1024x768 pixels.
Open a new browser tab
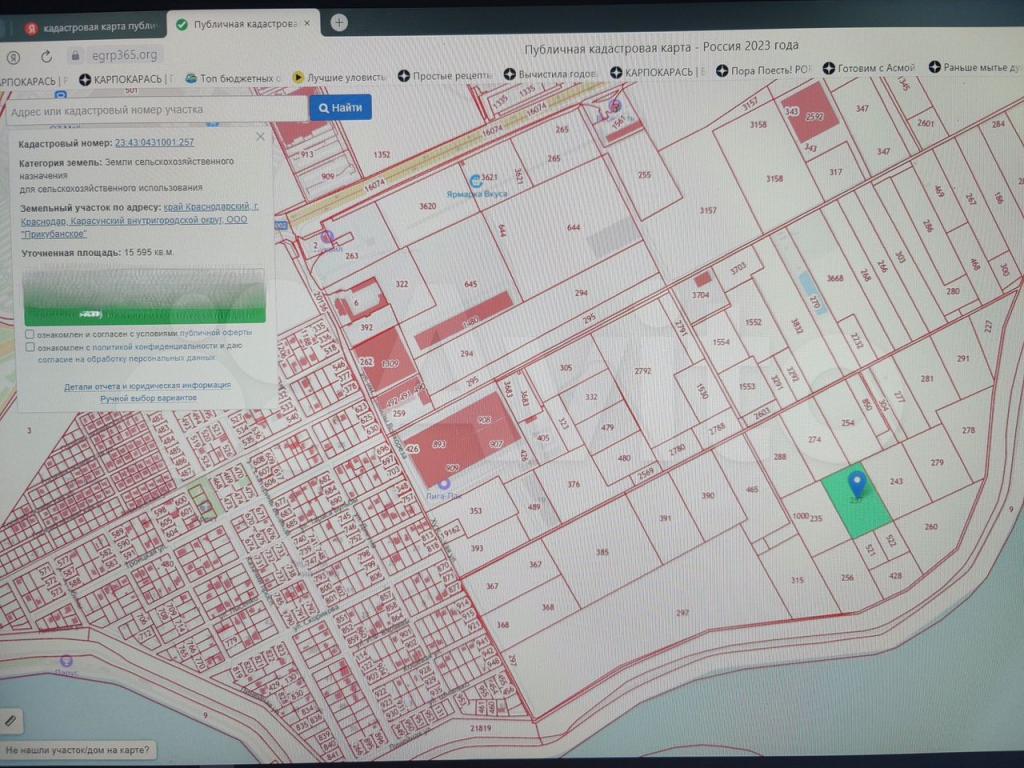pyautogui.click(x=340, y=22)
